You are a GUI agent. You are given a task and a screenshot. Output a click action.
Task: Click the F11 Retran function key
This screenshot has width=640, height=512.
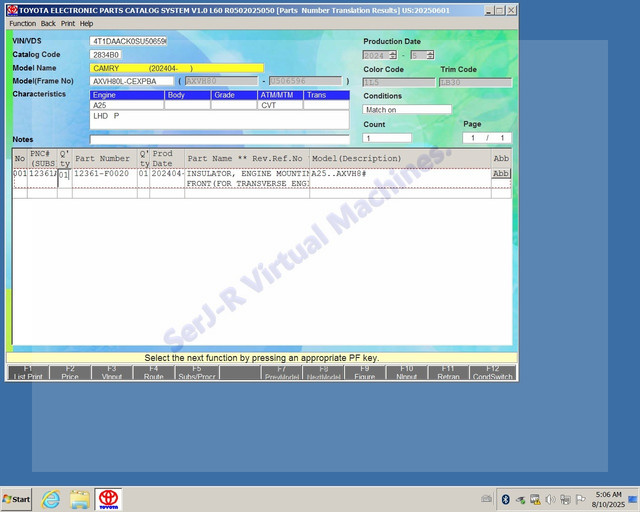click(x=448, y=372)
